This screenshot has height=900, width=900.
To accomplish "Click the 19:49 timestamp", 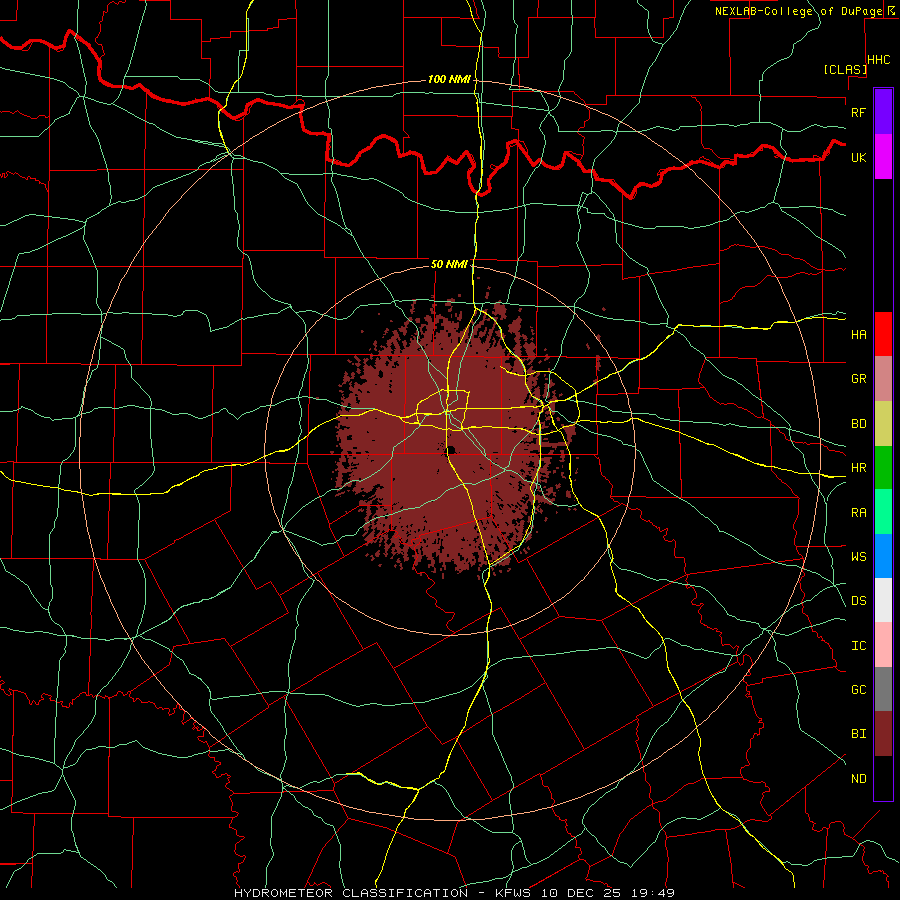I will [654, 893].
